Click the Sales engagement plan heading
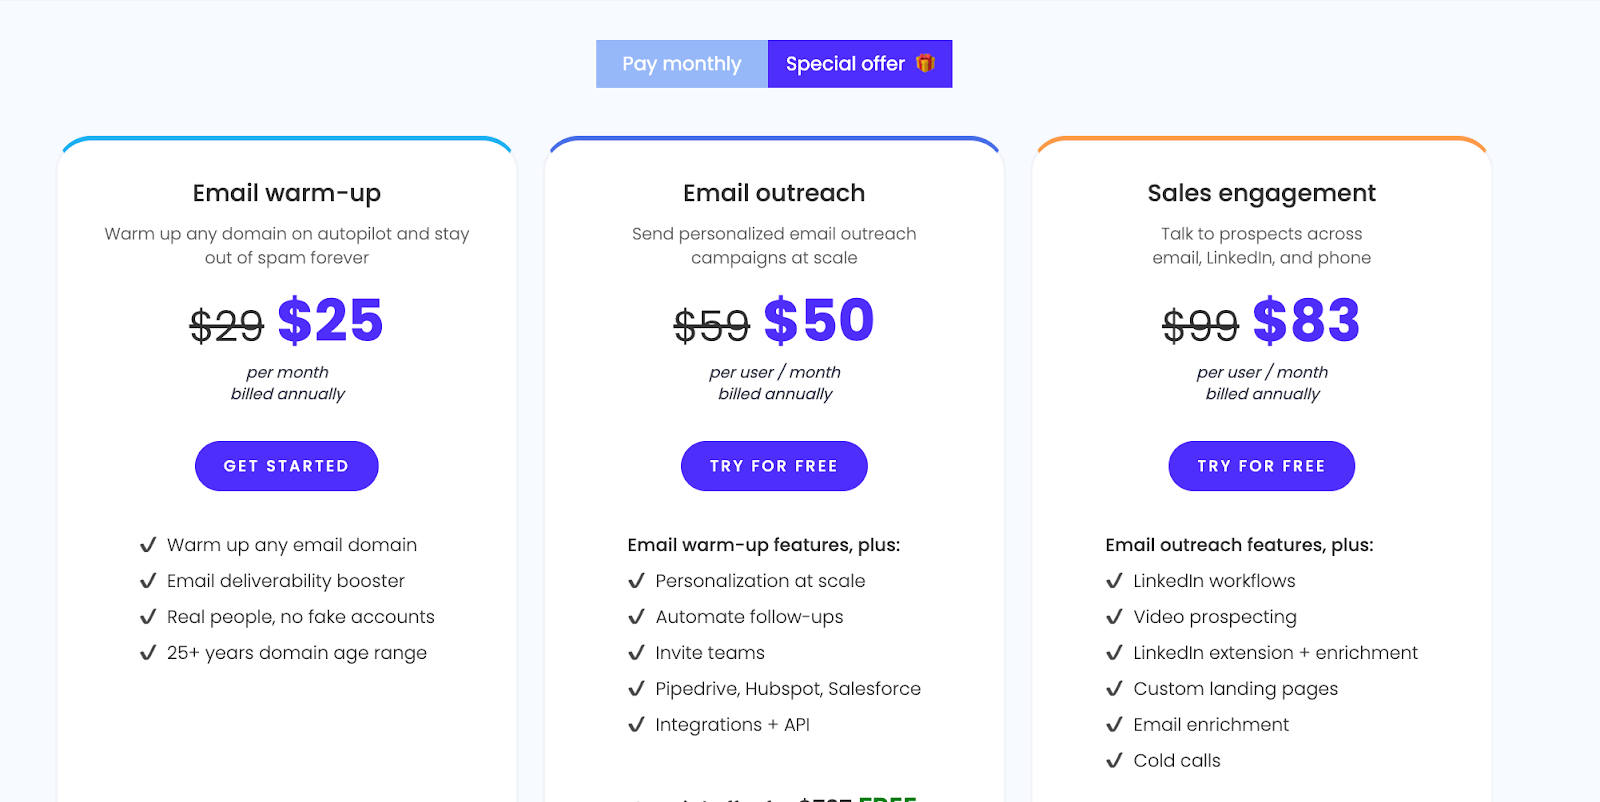 [1261, 193]
